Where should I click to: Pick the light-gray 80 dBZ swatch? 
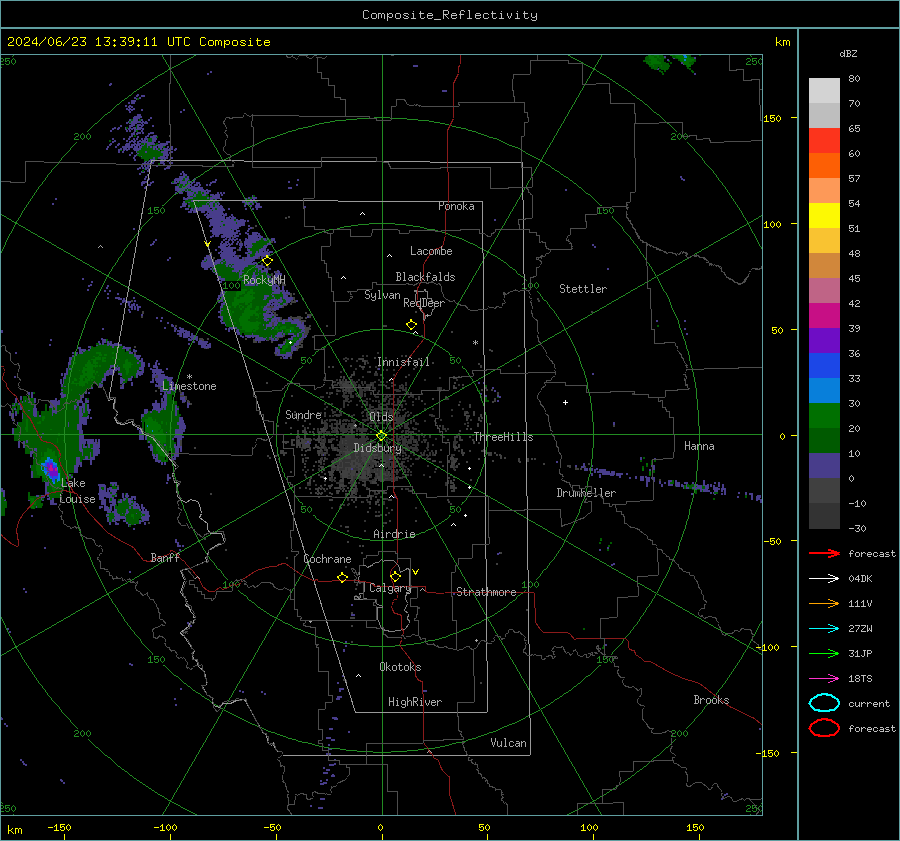tap(824, 90)
